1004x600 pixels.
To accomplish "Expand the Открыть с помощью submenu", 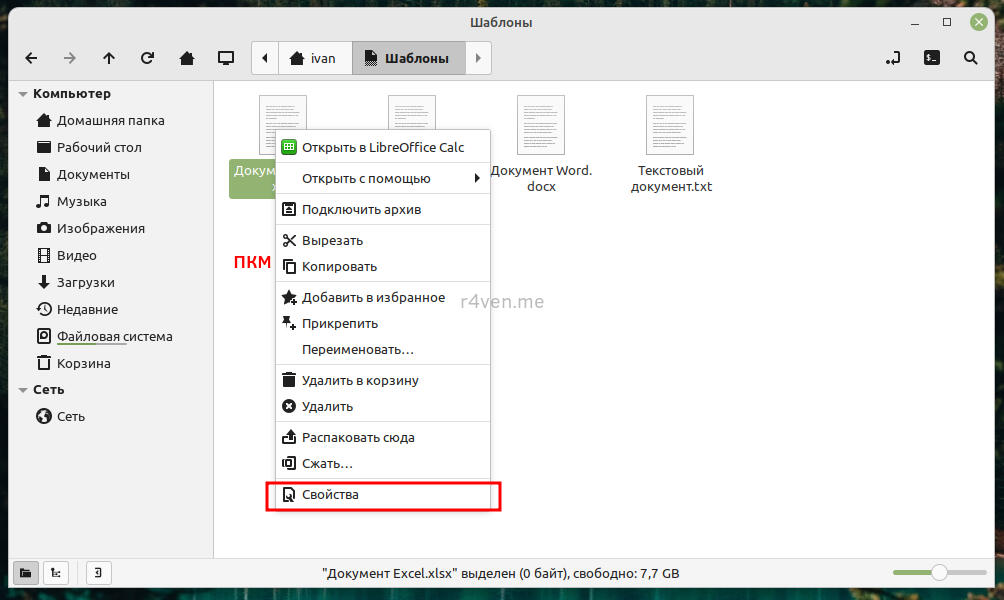I will coord(382,179).
